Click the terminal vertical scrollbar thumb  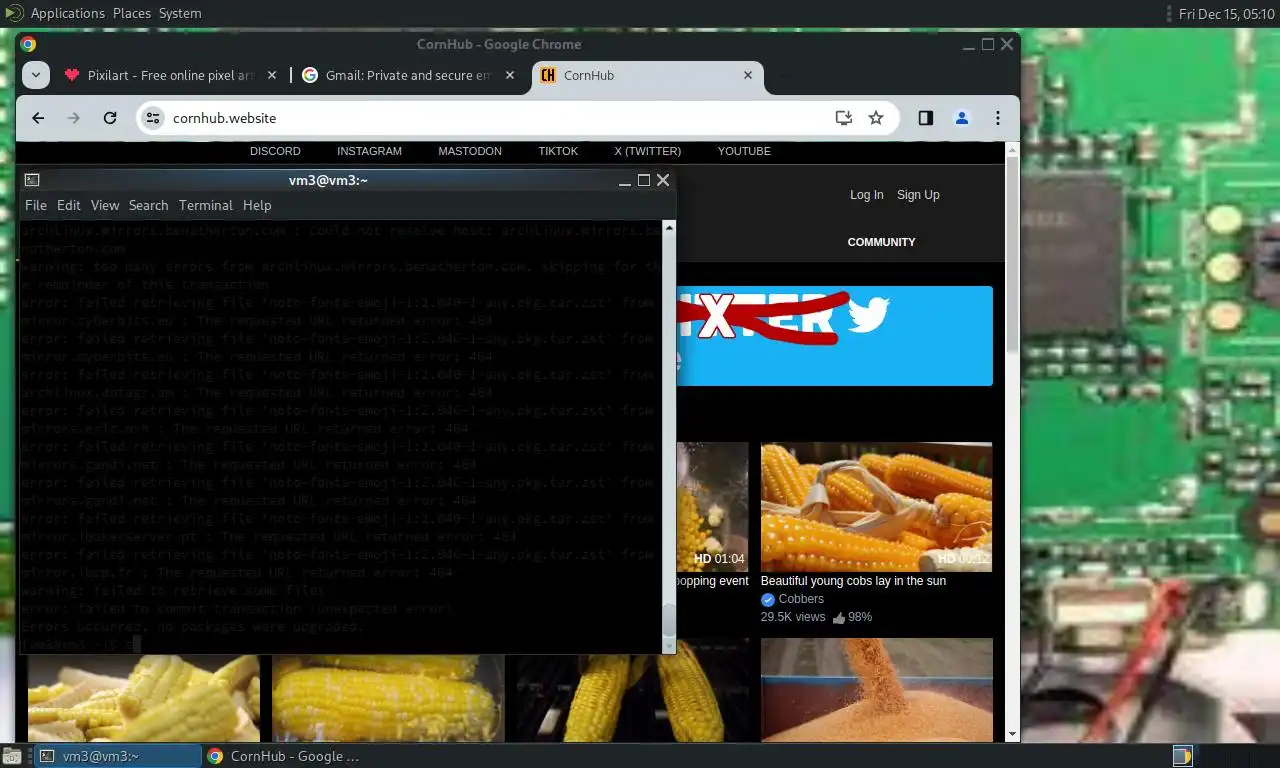coord(669,621)
